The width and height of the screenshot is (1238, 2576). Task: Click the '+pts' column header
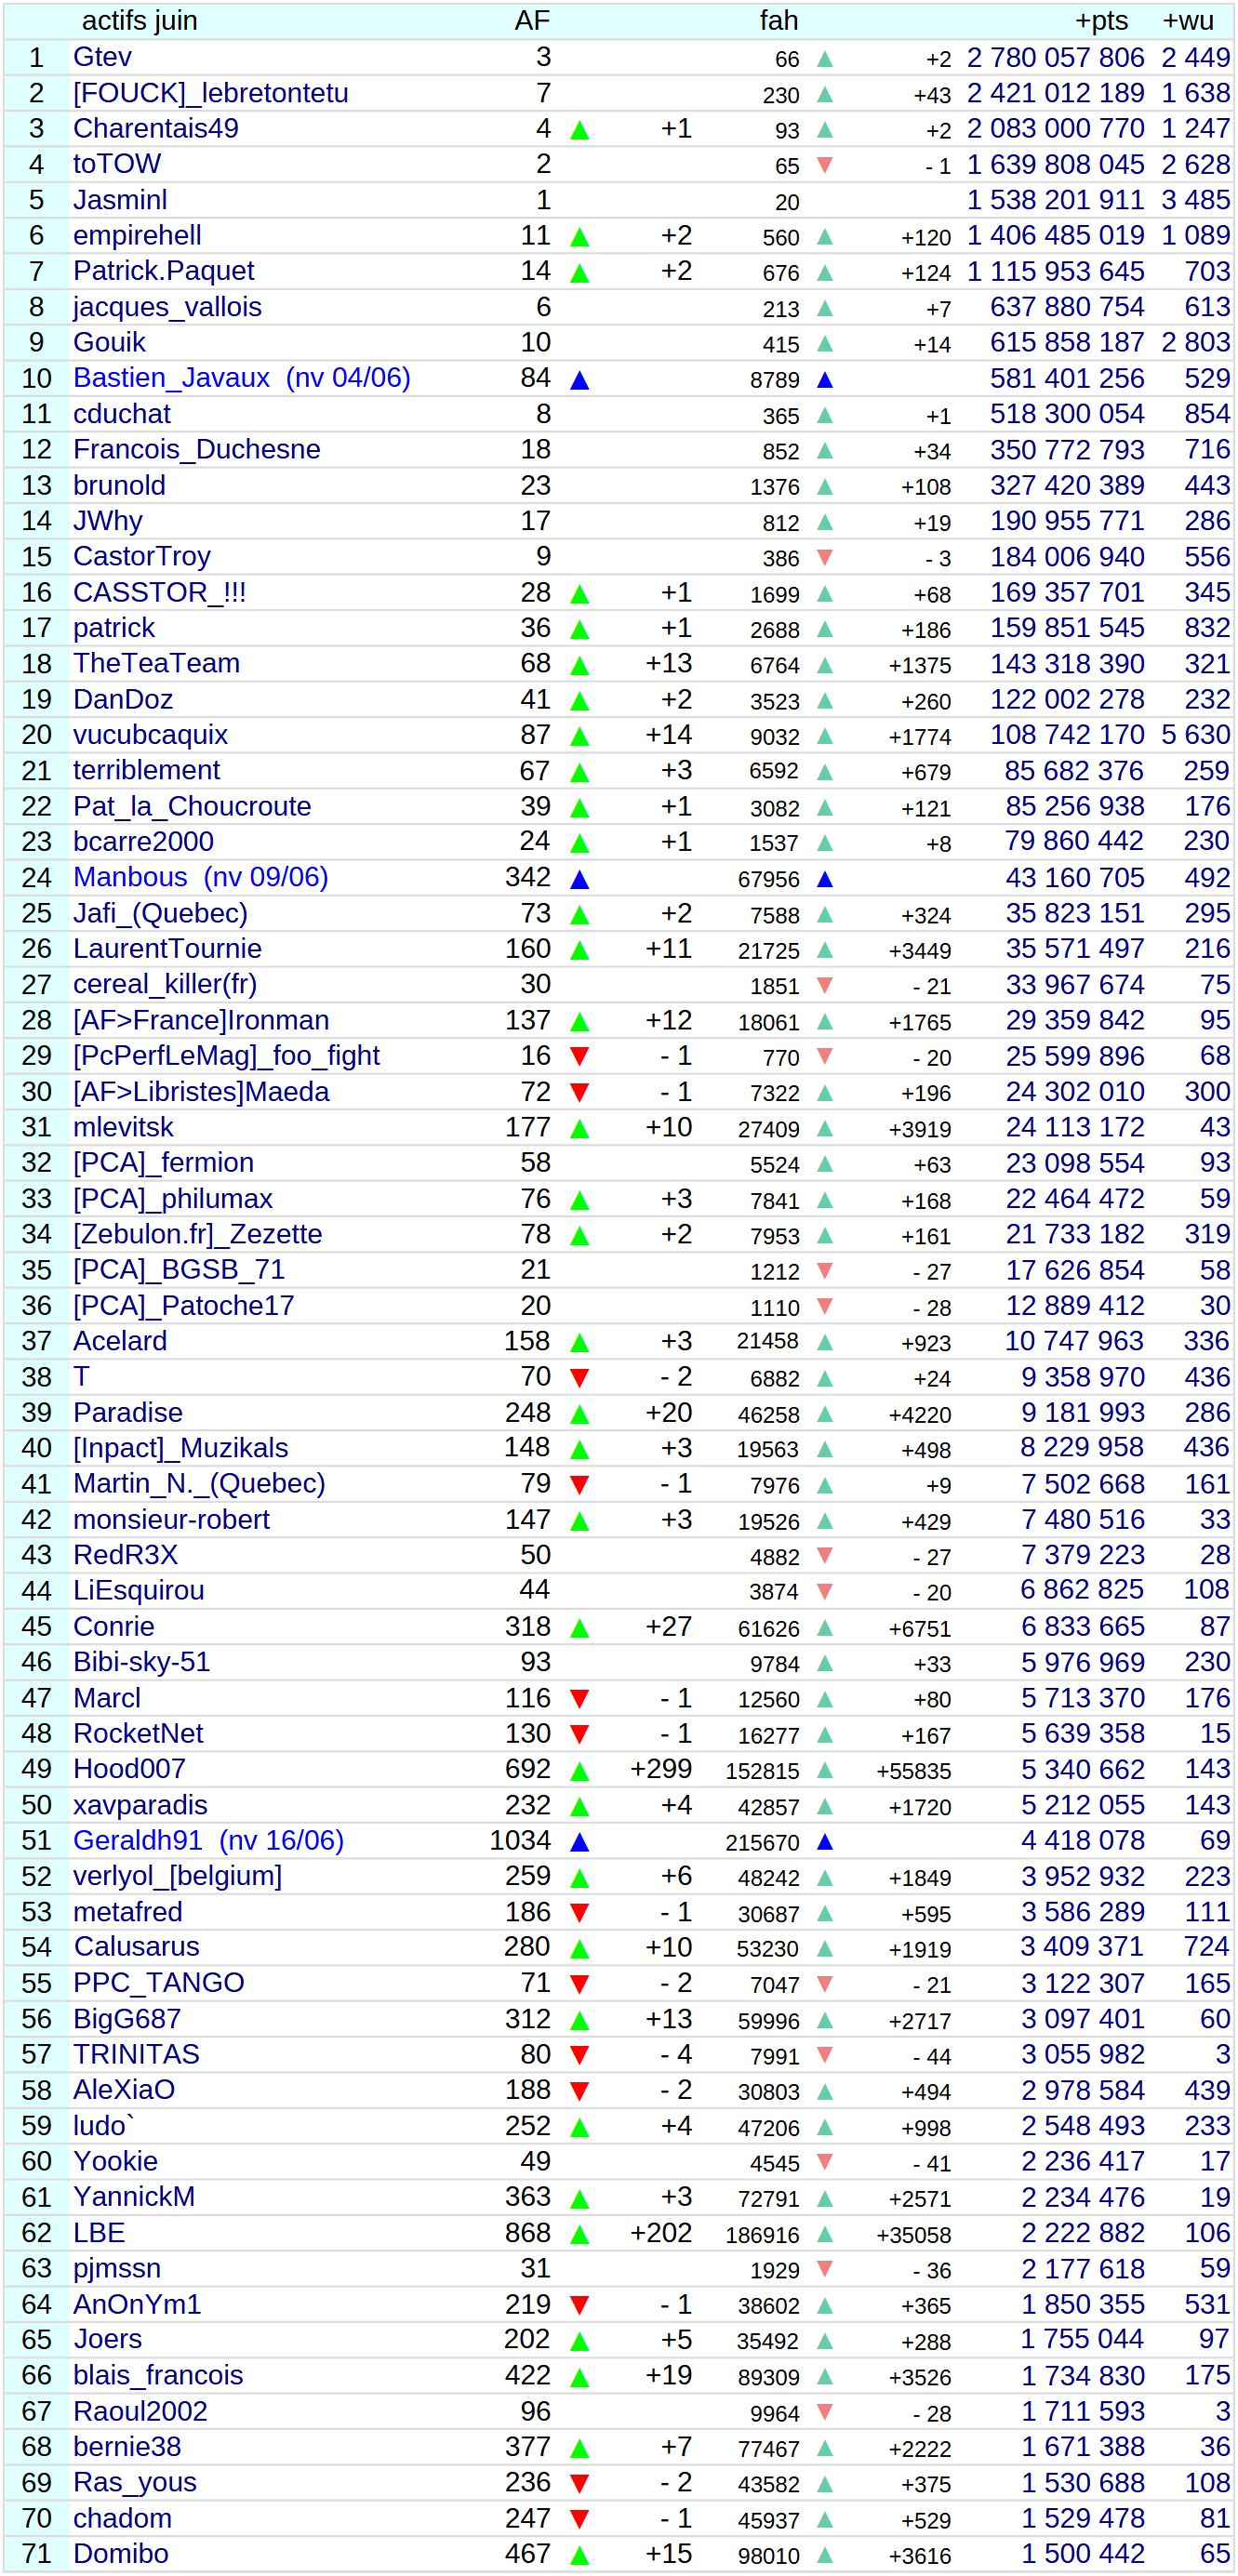tap(1100, 21)
